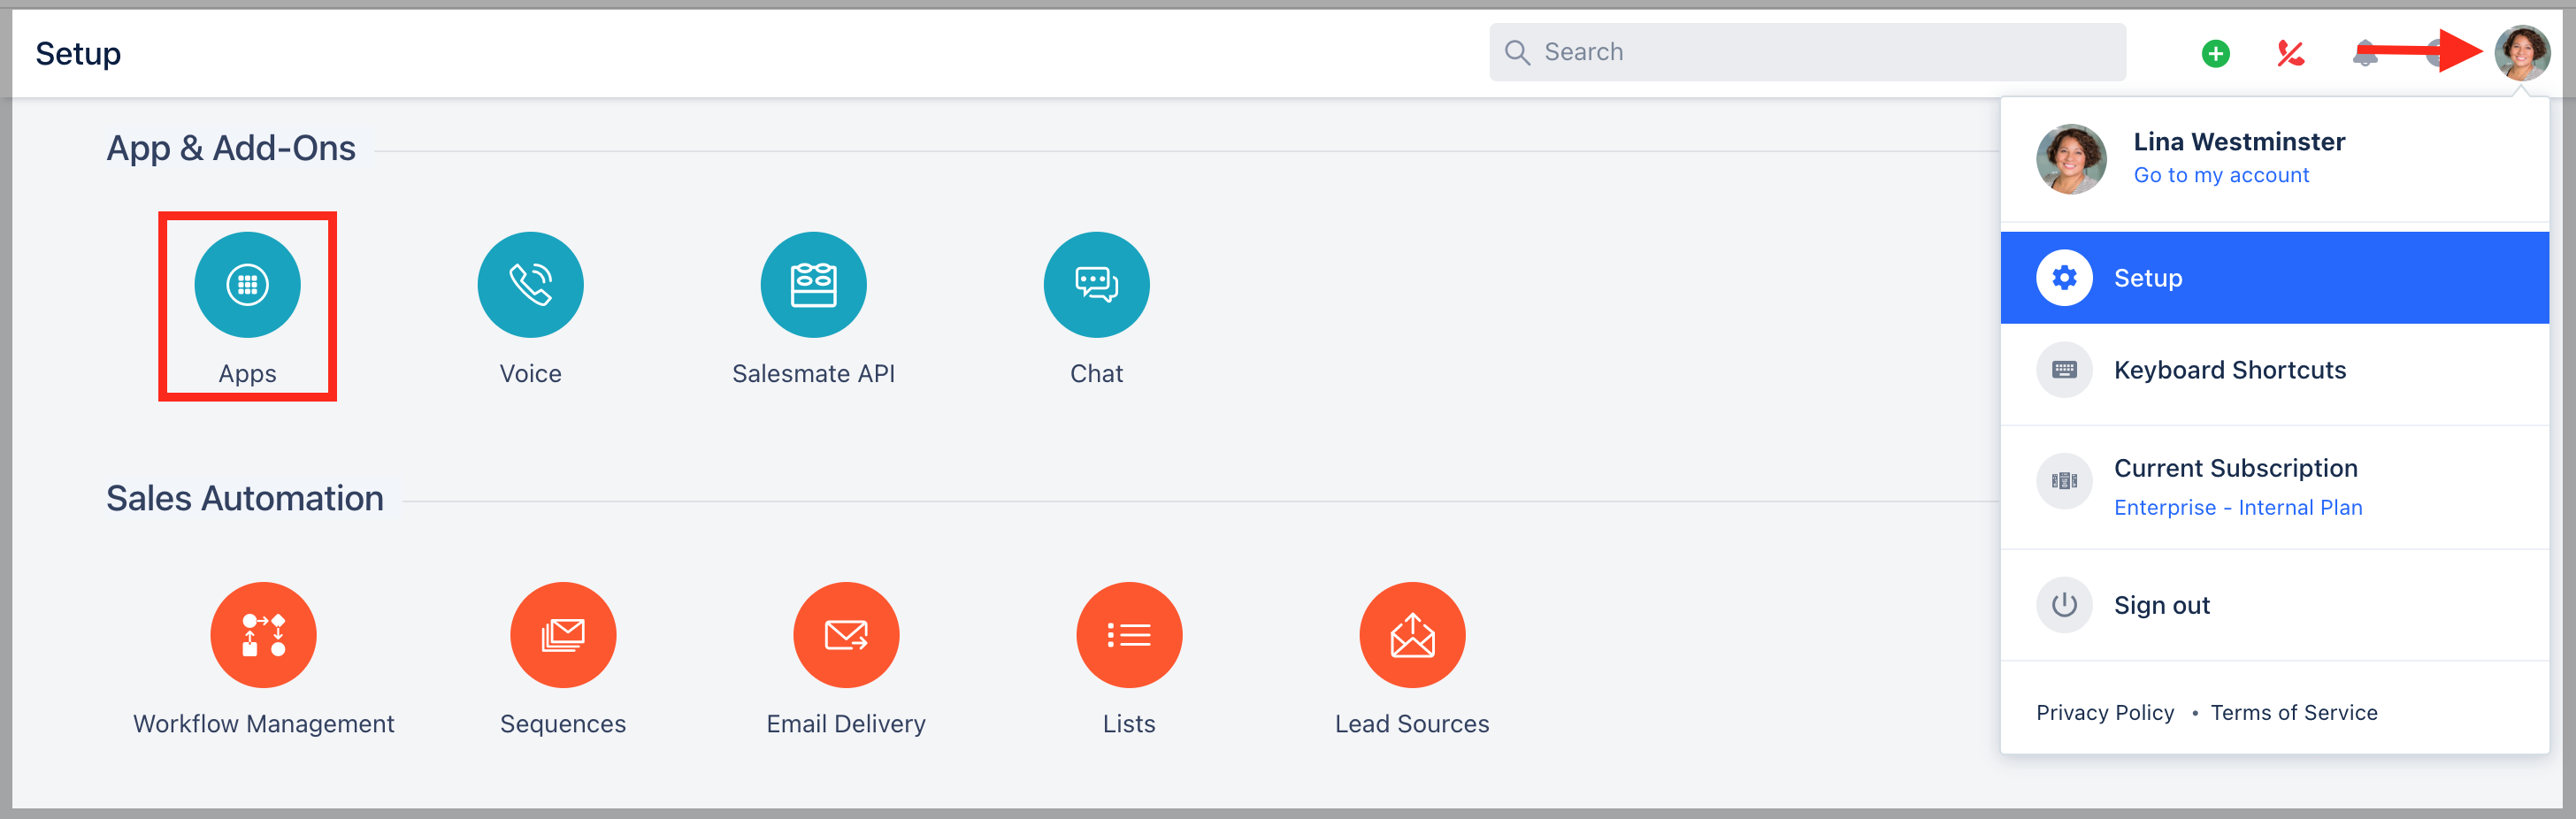This screenshot has width=2576, height=819.
Task: Click the Workflow Management label
Action: coord(263,724)
